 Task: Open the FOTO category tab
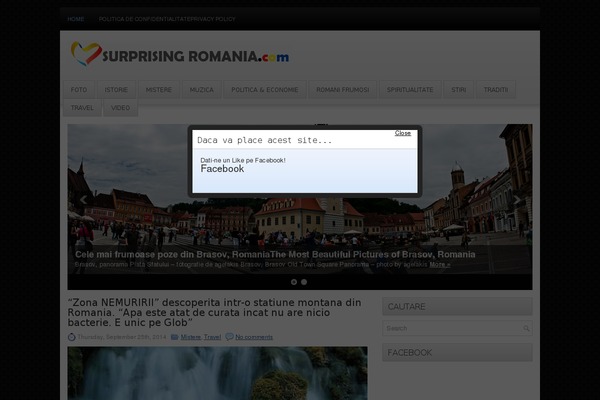pyautogui.click(x=79, y=90)
